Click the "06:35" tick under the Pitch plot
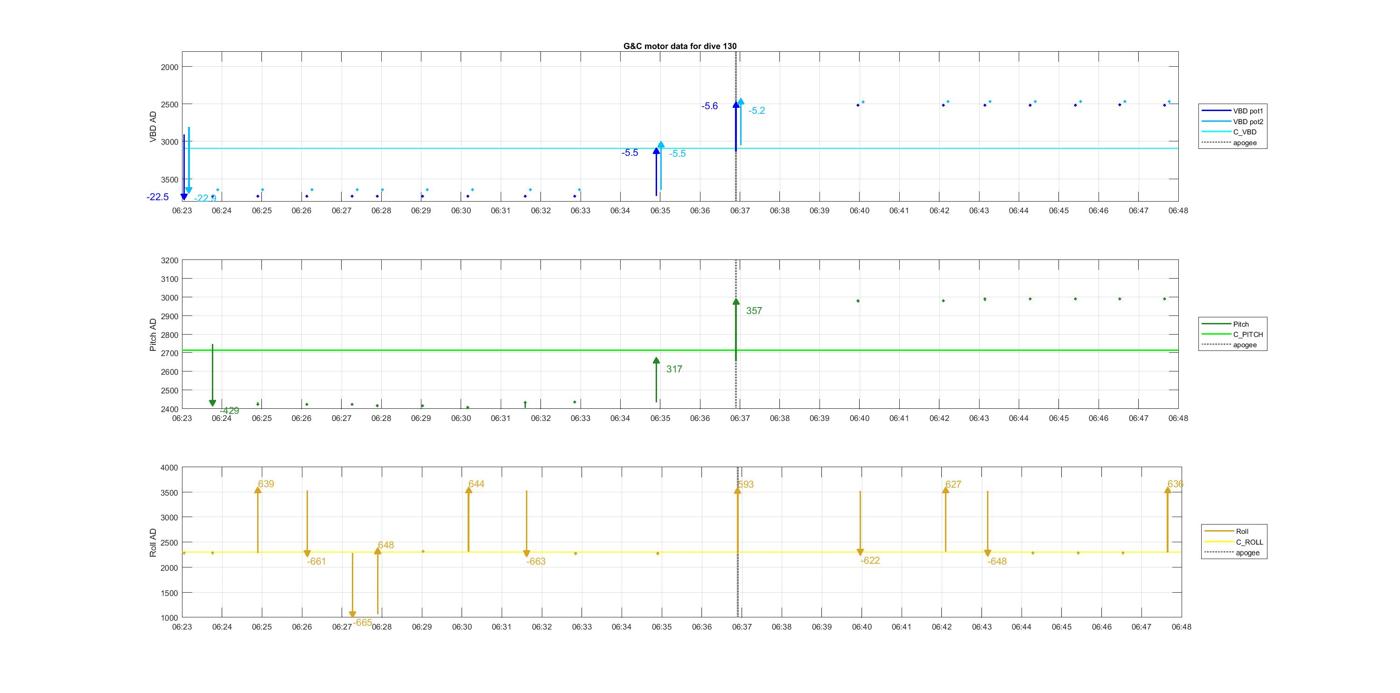Image resolution: width=1400 pixels, height=693 pixels. 660,418
